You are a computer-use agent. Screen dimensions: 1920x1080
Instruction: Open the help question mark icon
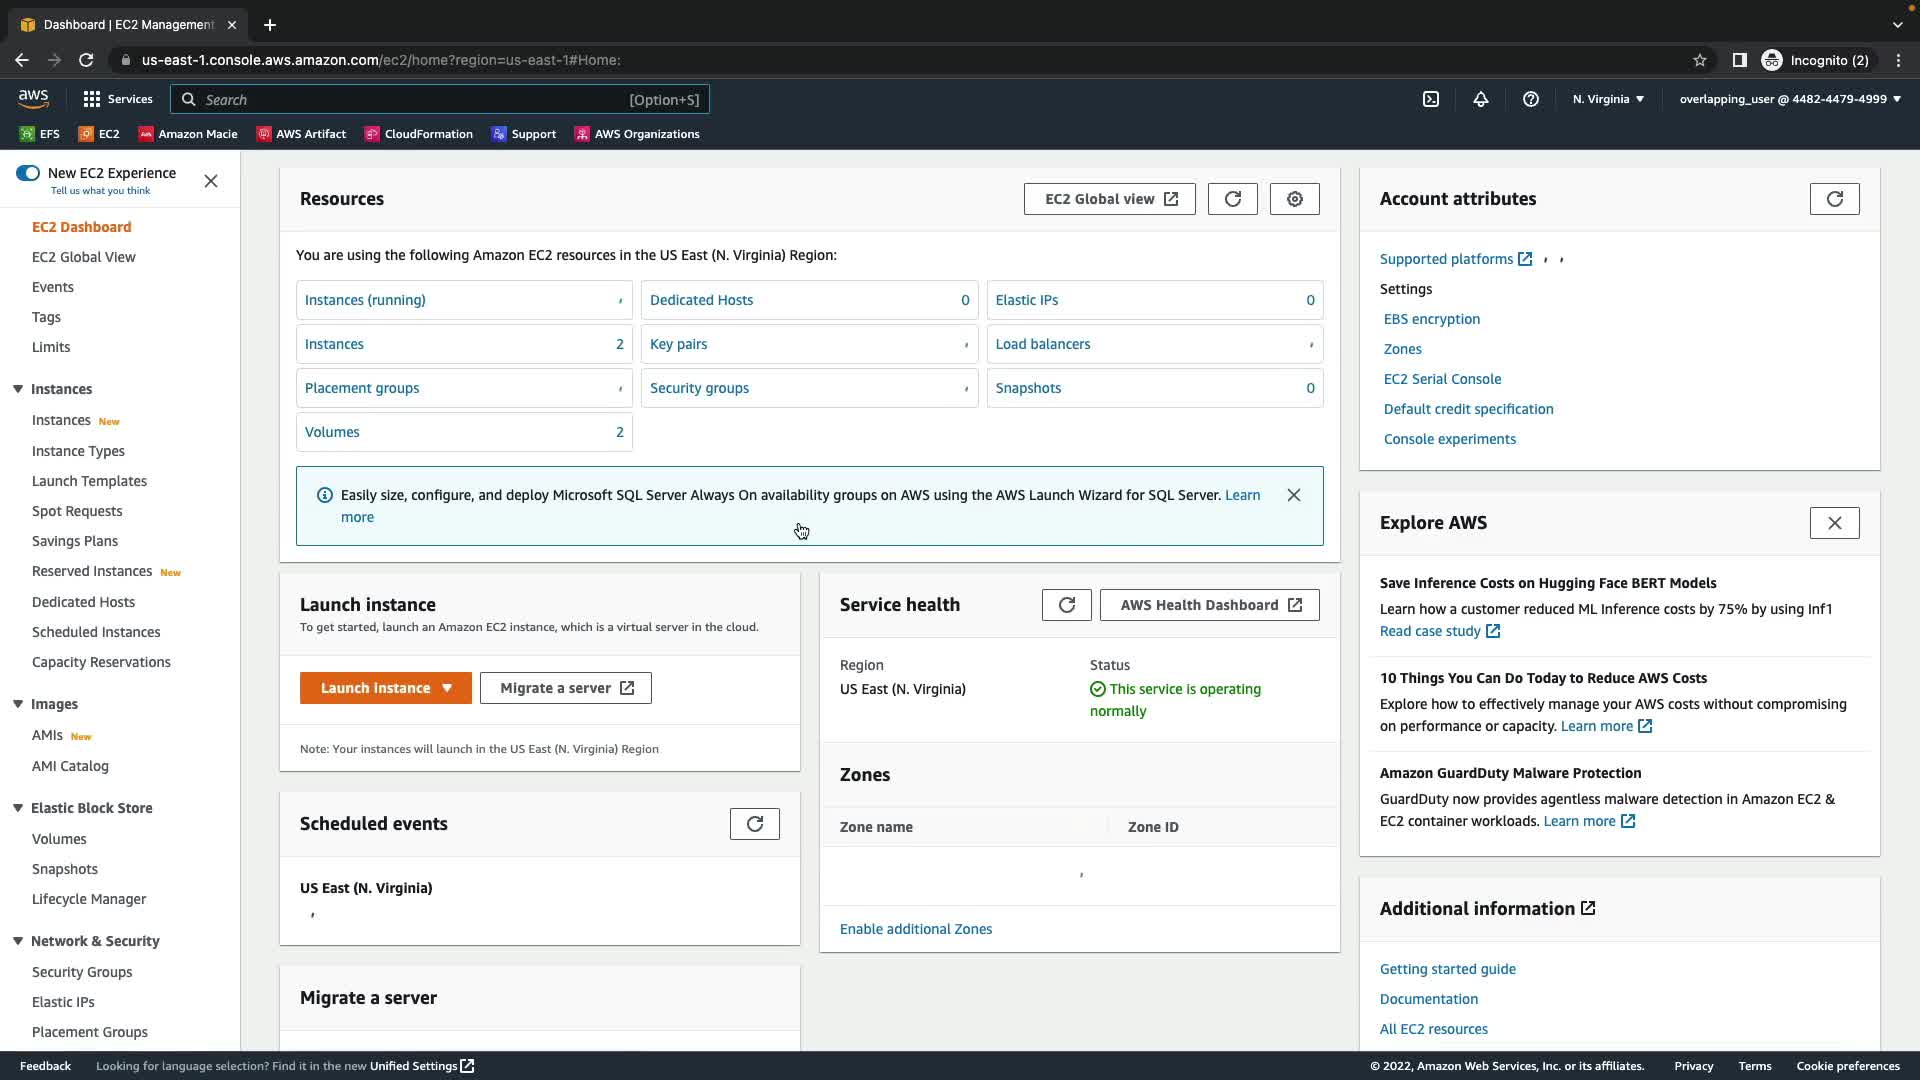point(1531,99)
